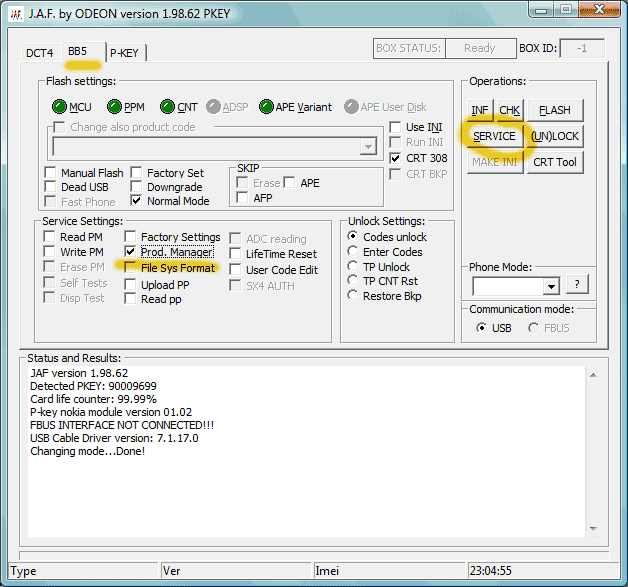Image resolution: width=628 pixels, height=587 pixels.
Task: Minimize the J.A.F. window
Action: click(x=541, y=10)
